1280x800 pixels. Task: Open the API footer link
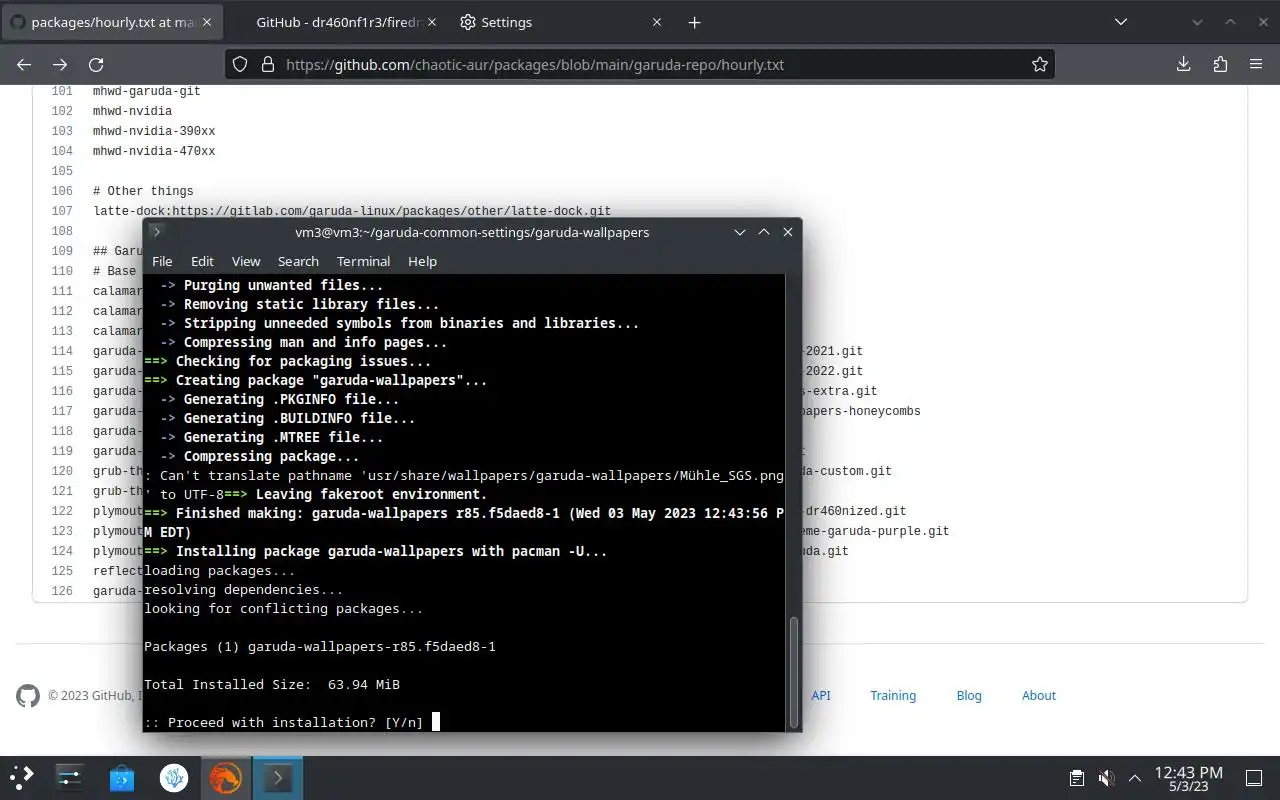(x=821, y=695)
